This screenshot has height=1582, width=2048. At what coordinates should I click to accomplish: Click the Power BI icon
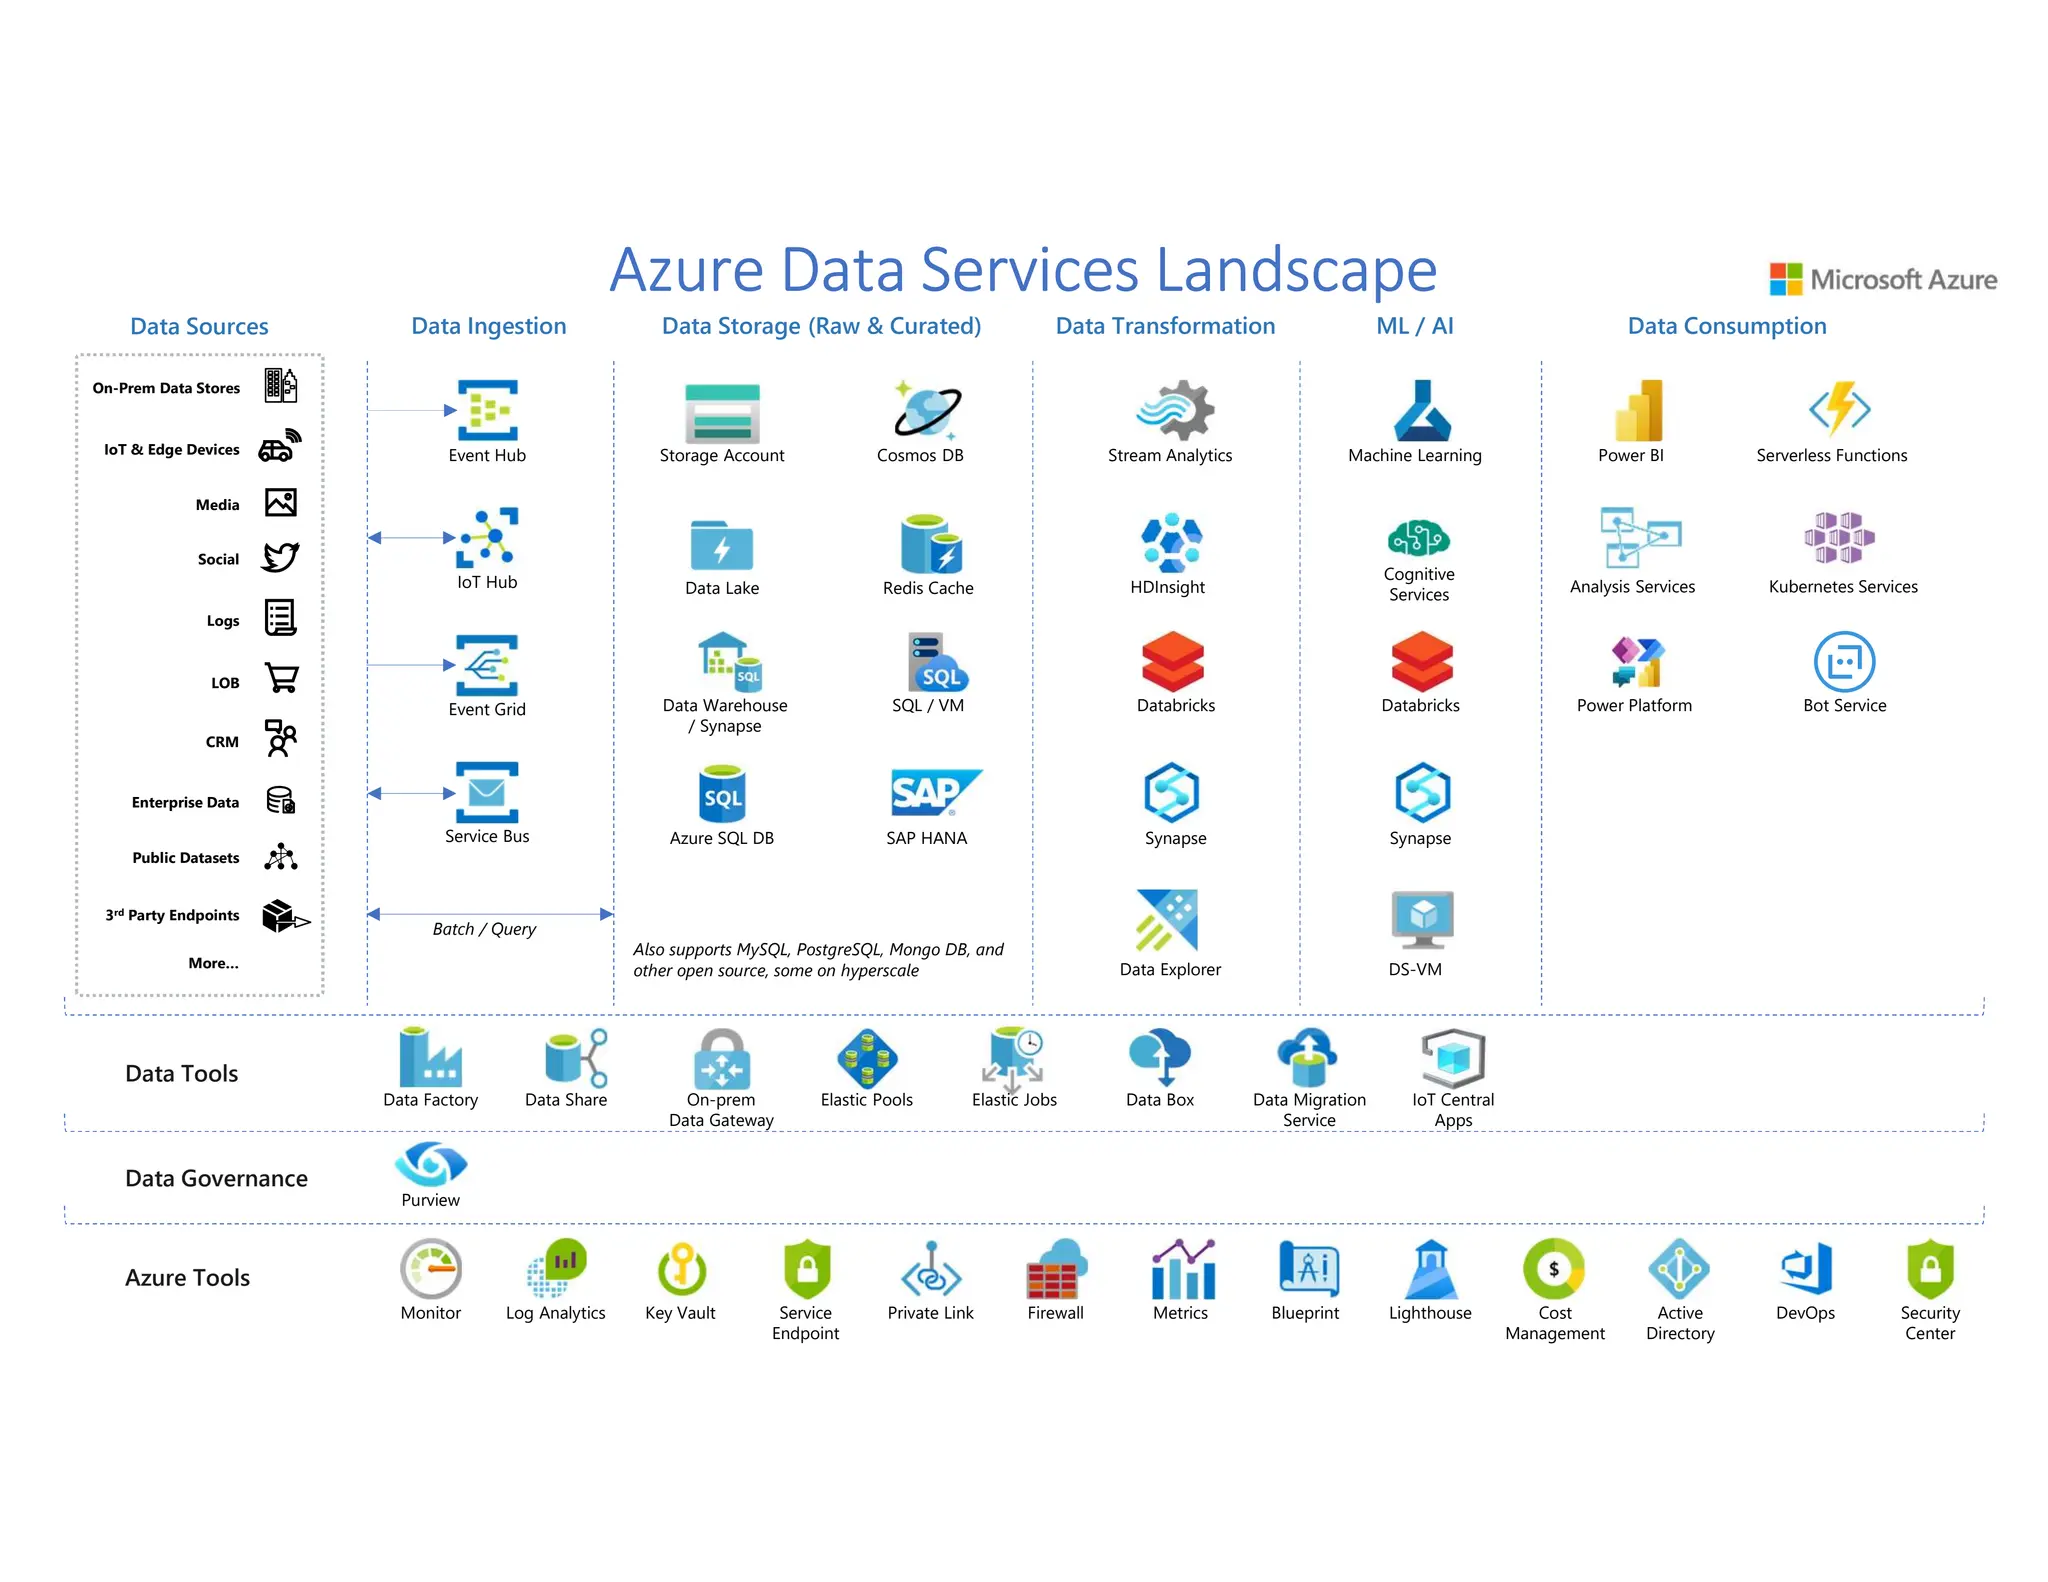click(x=1638, y=410)
